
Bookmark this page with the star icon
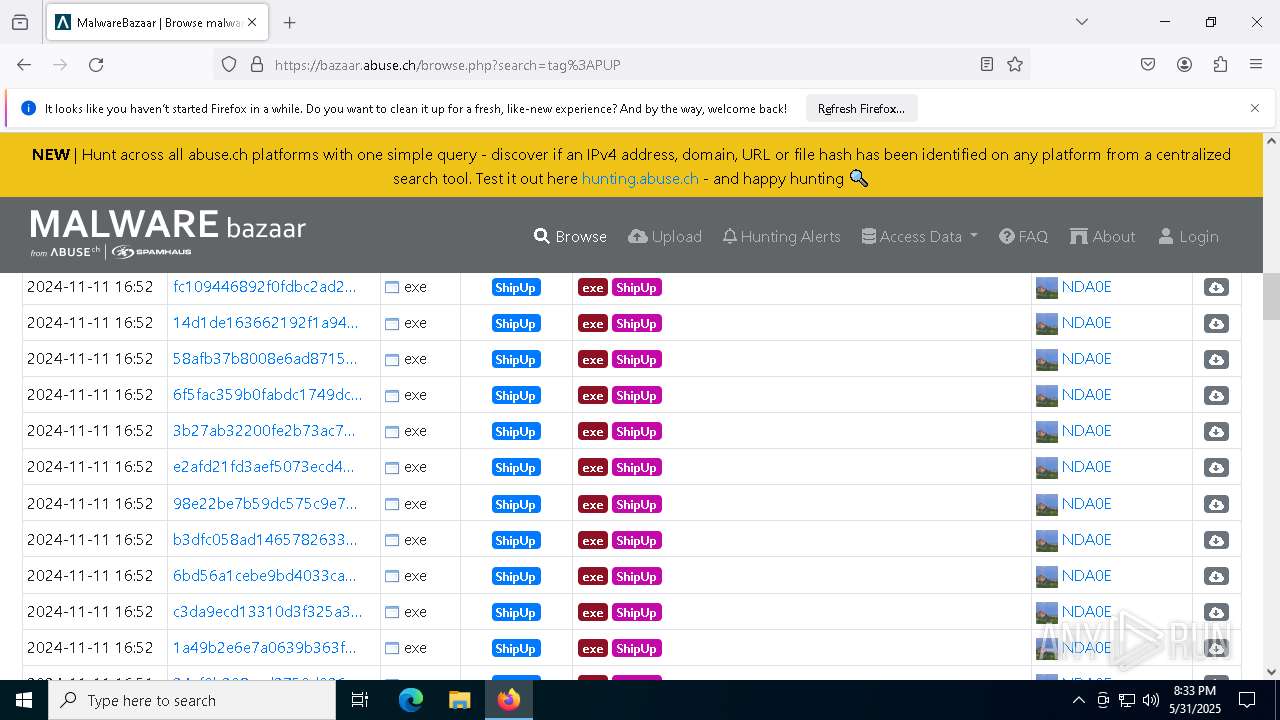click(1015, 64)
